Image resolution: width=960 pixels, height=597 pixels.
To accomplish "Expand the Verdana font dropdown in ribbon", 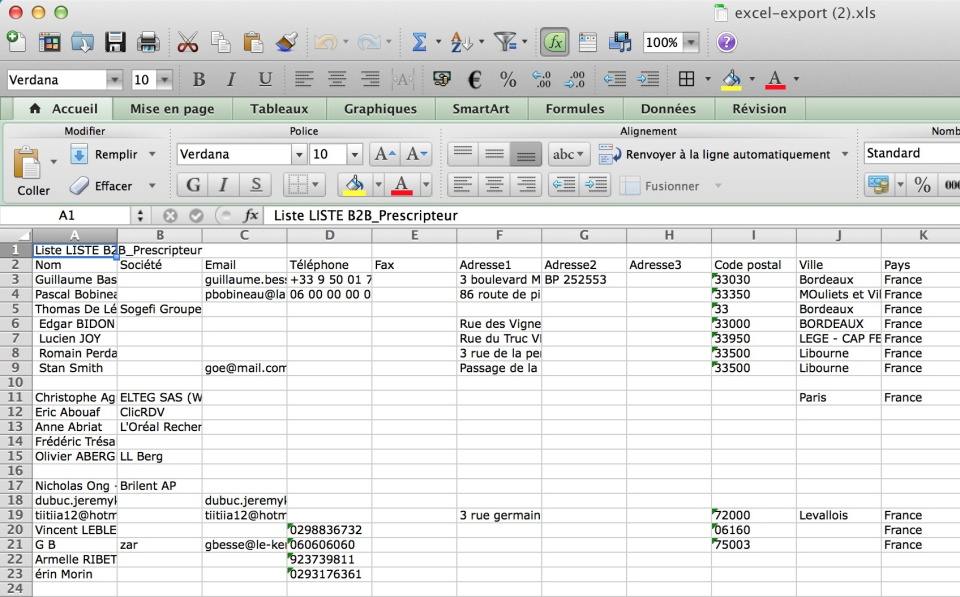I will click(299, 154).
